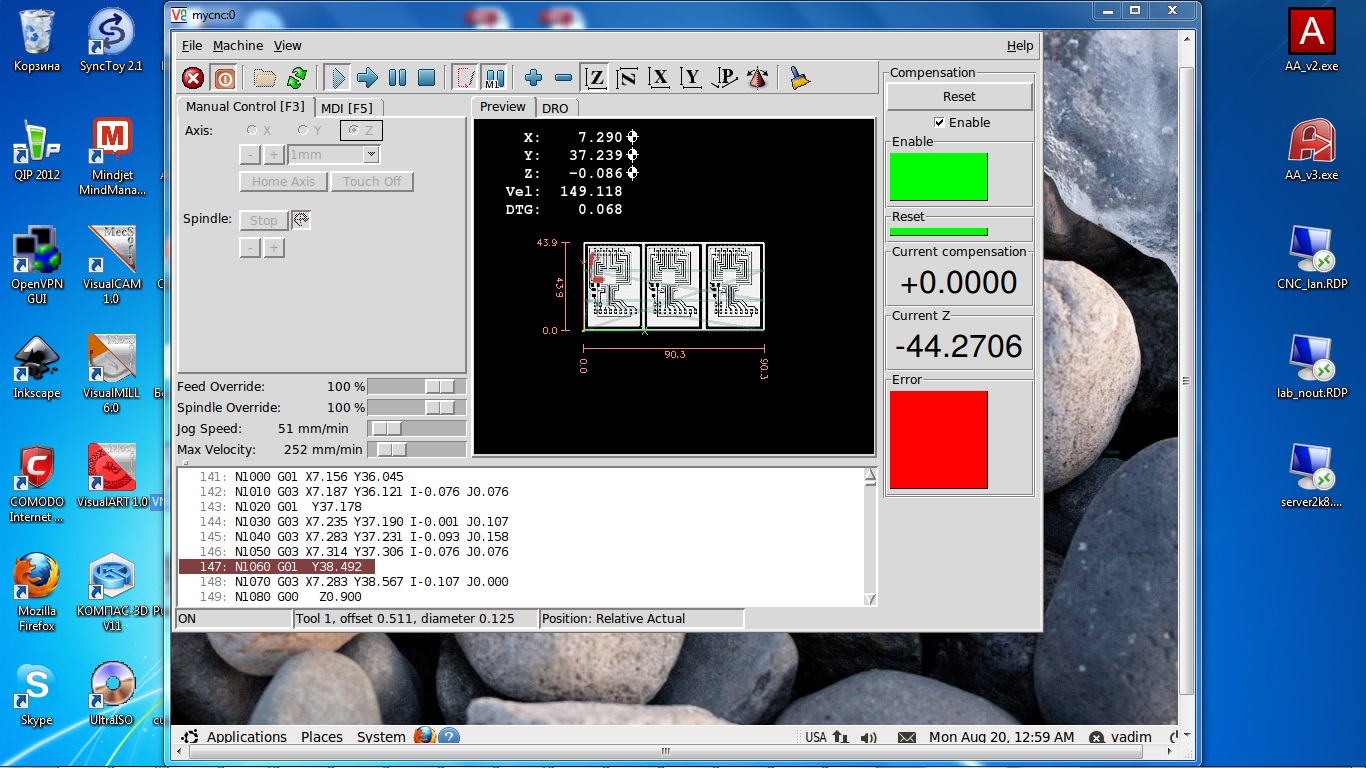This screenshot has height=768, width=1366.
Task: Click the compensation Reset button
Action: click(959, 97)
